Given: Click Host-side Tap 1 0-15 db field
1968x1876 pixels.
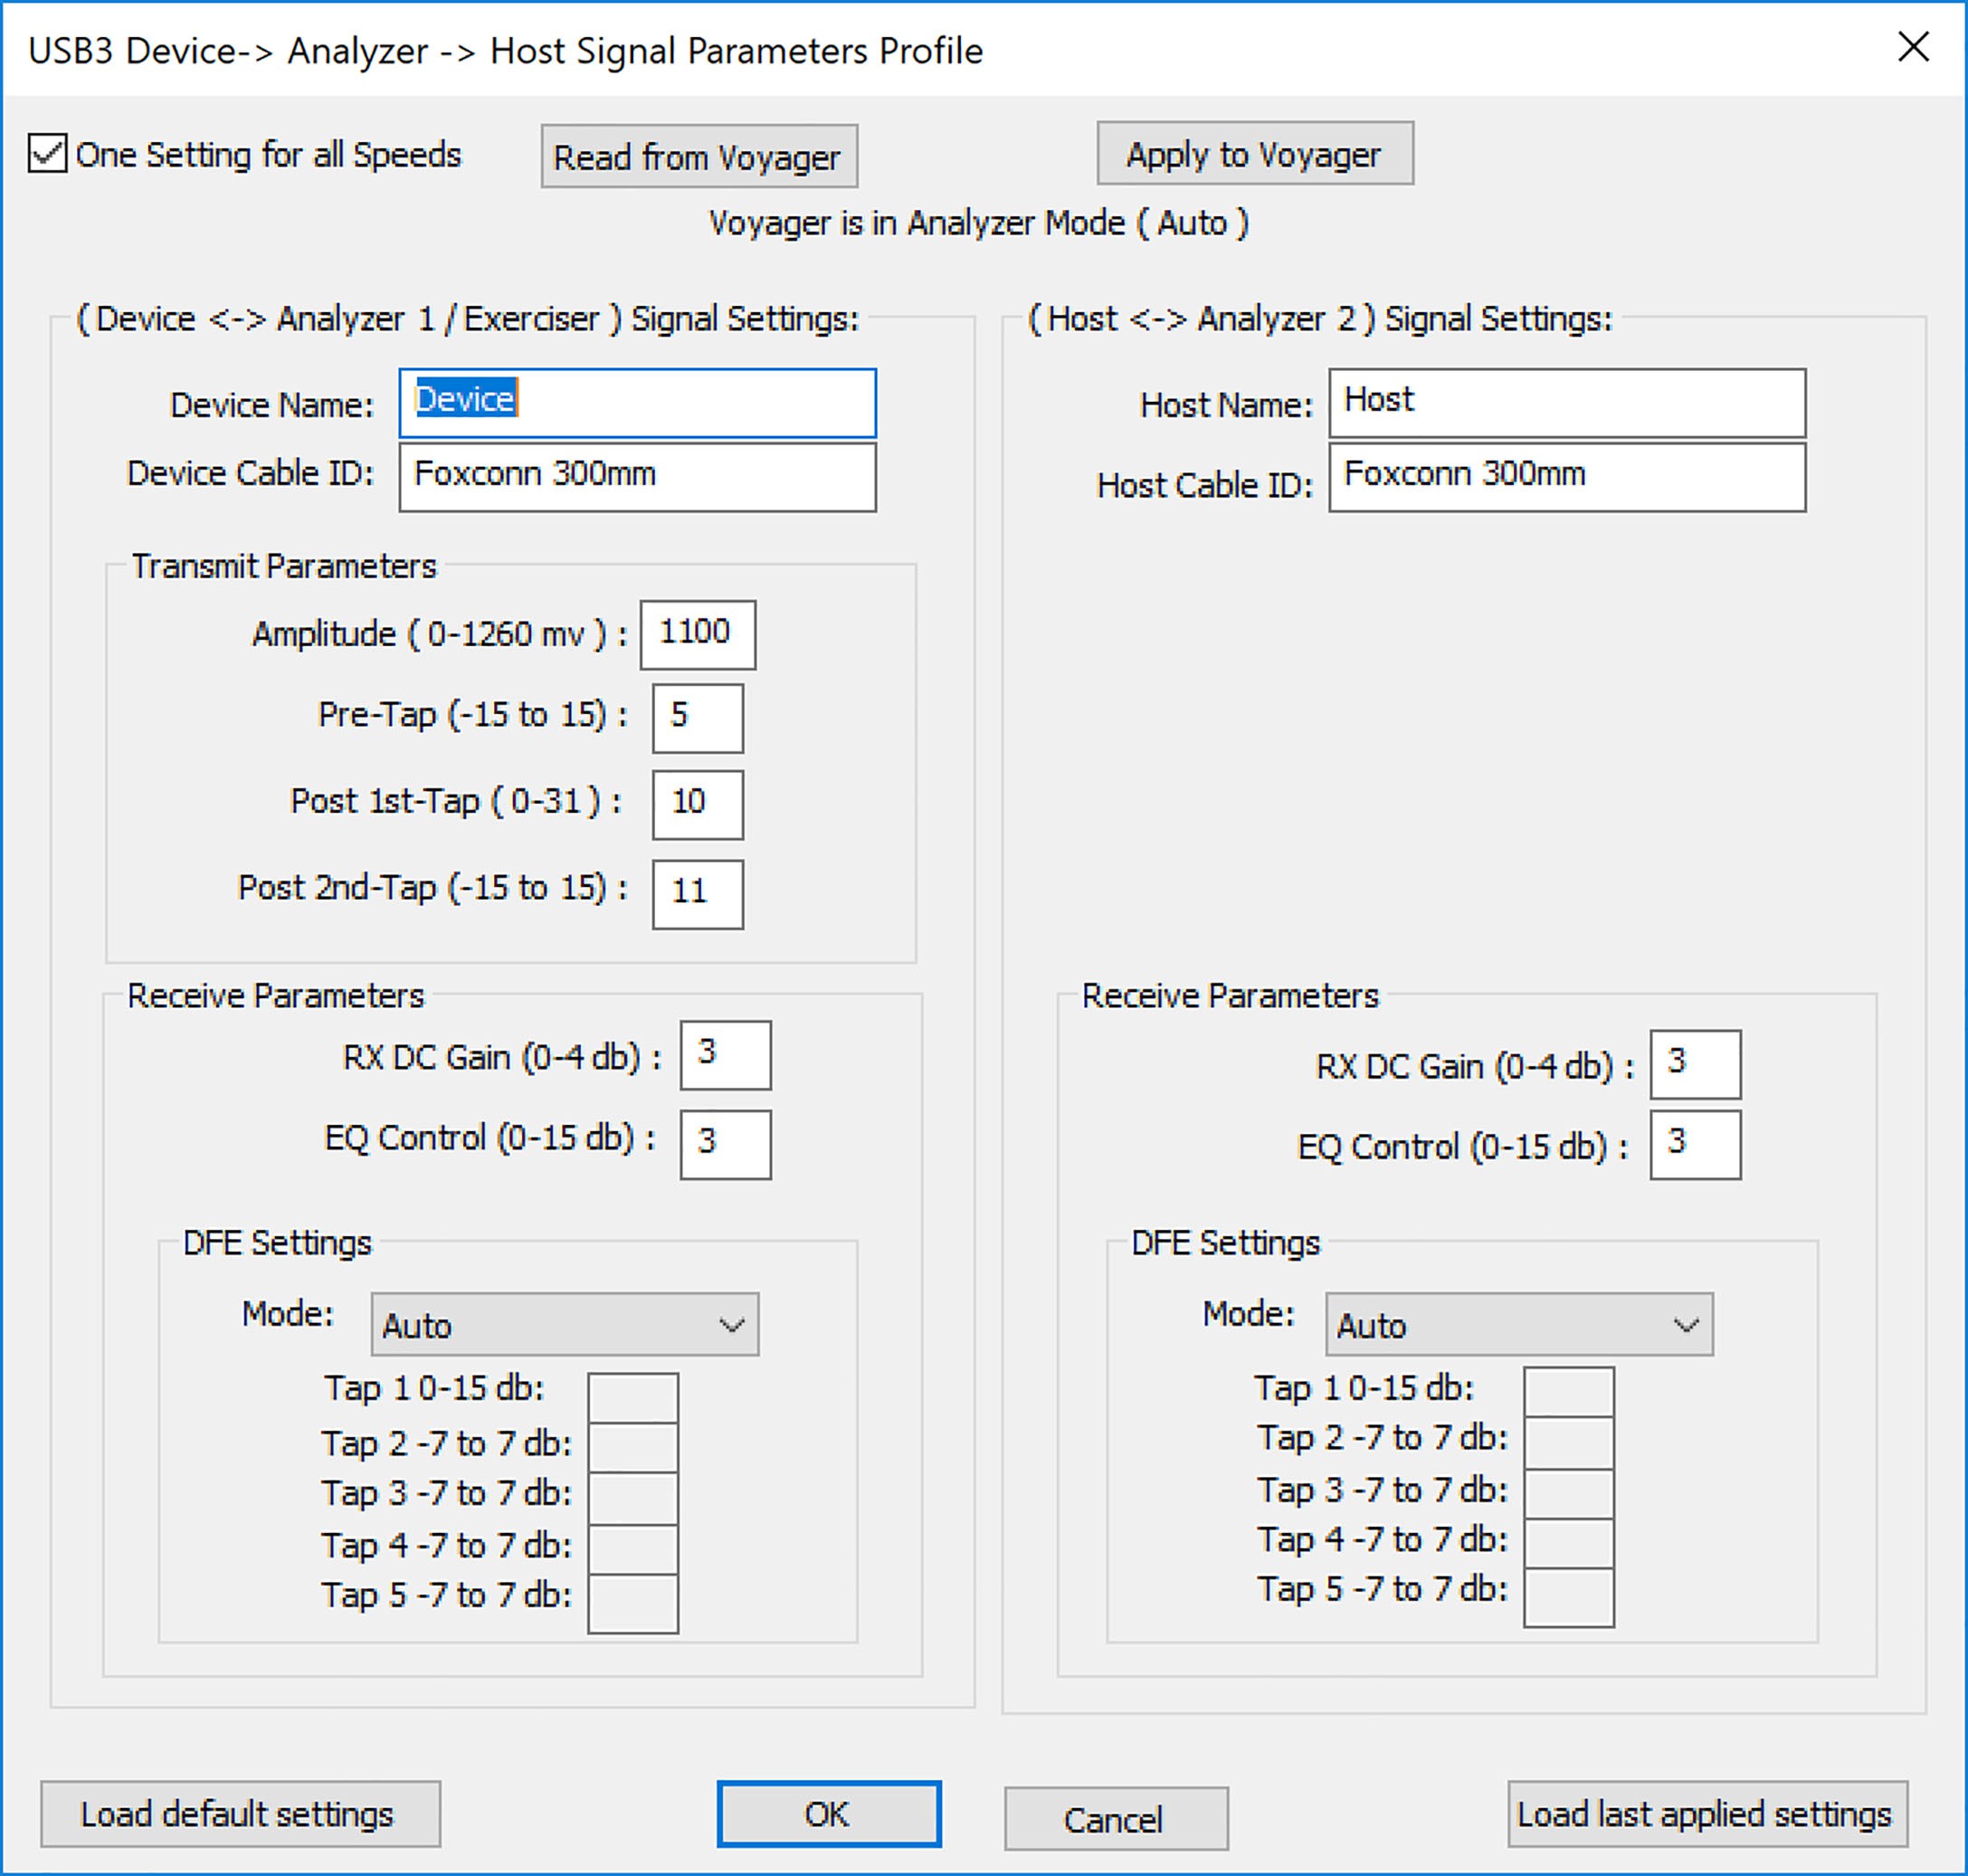Looking at the screenshot, I should pyautogui.click(x=1568, y=1392).
